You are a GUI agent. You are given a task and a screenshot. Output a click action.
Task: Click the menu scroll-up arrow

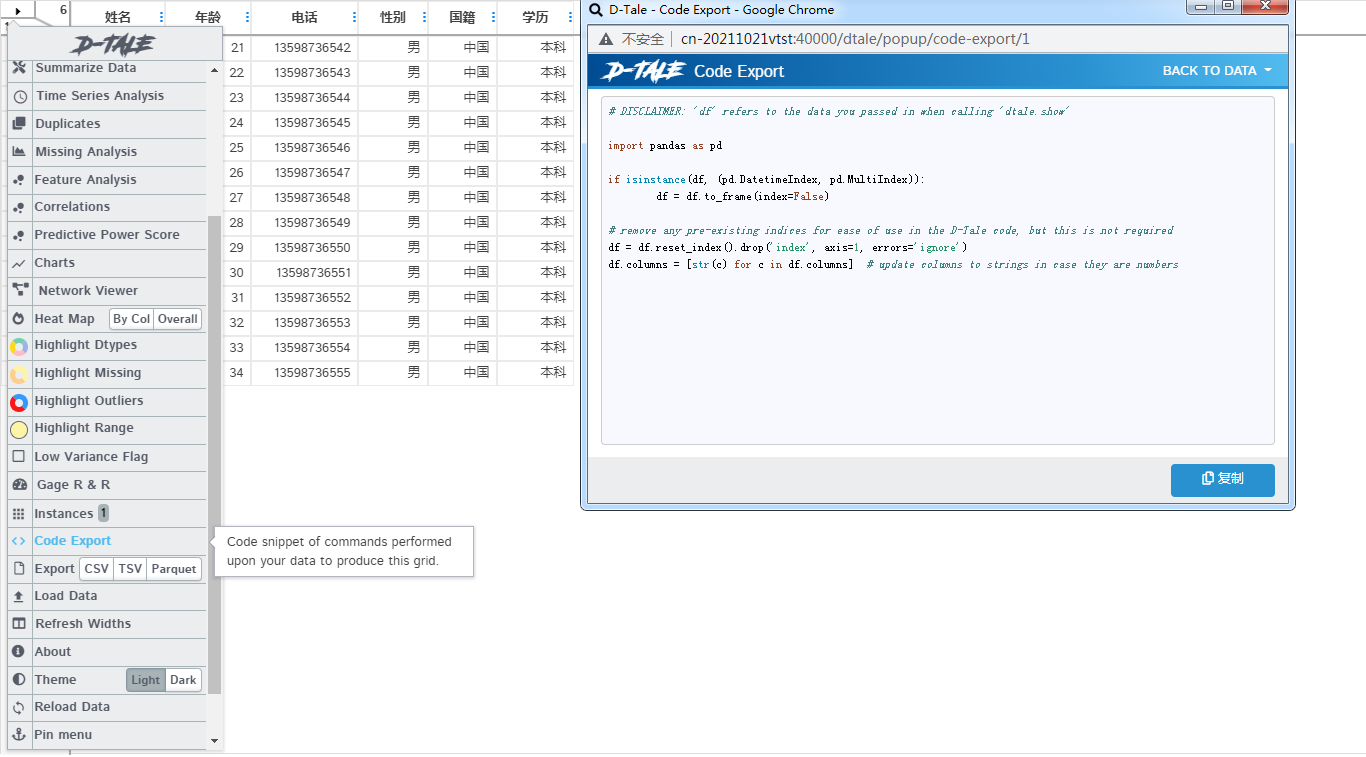pyautogui.click(x=214, y=71)
